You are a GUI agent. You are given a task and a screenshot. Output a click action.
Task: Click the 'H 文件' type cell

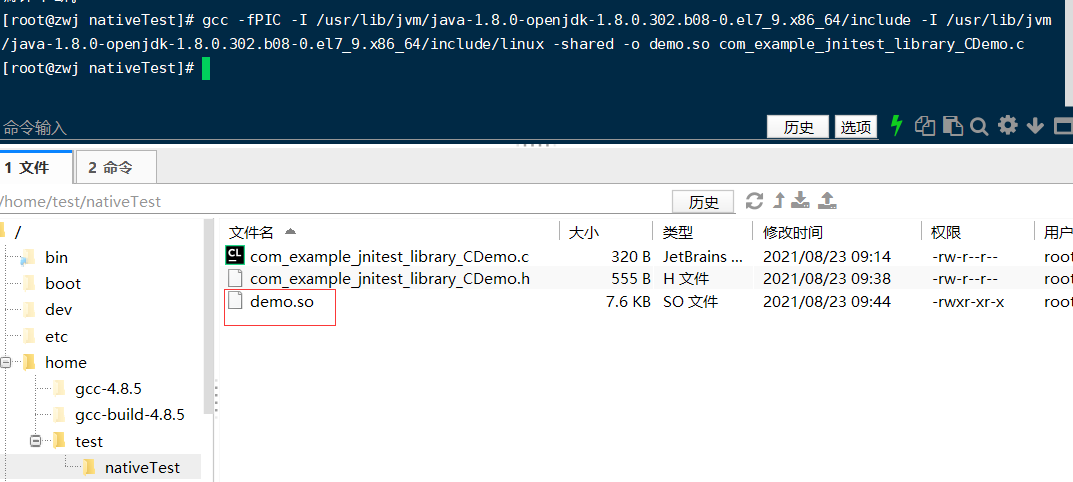[686, 279]
